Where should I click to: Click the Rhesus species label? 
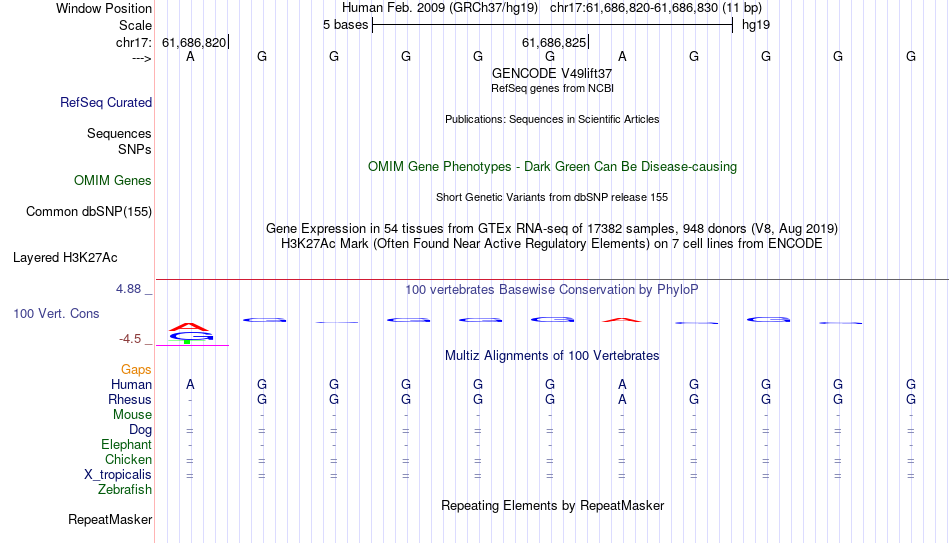pyautogui.click(x=130, y=400)
